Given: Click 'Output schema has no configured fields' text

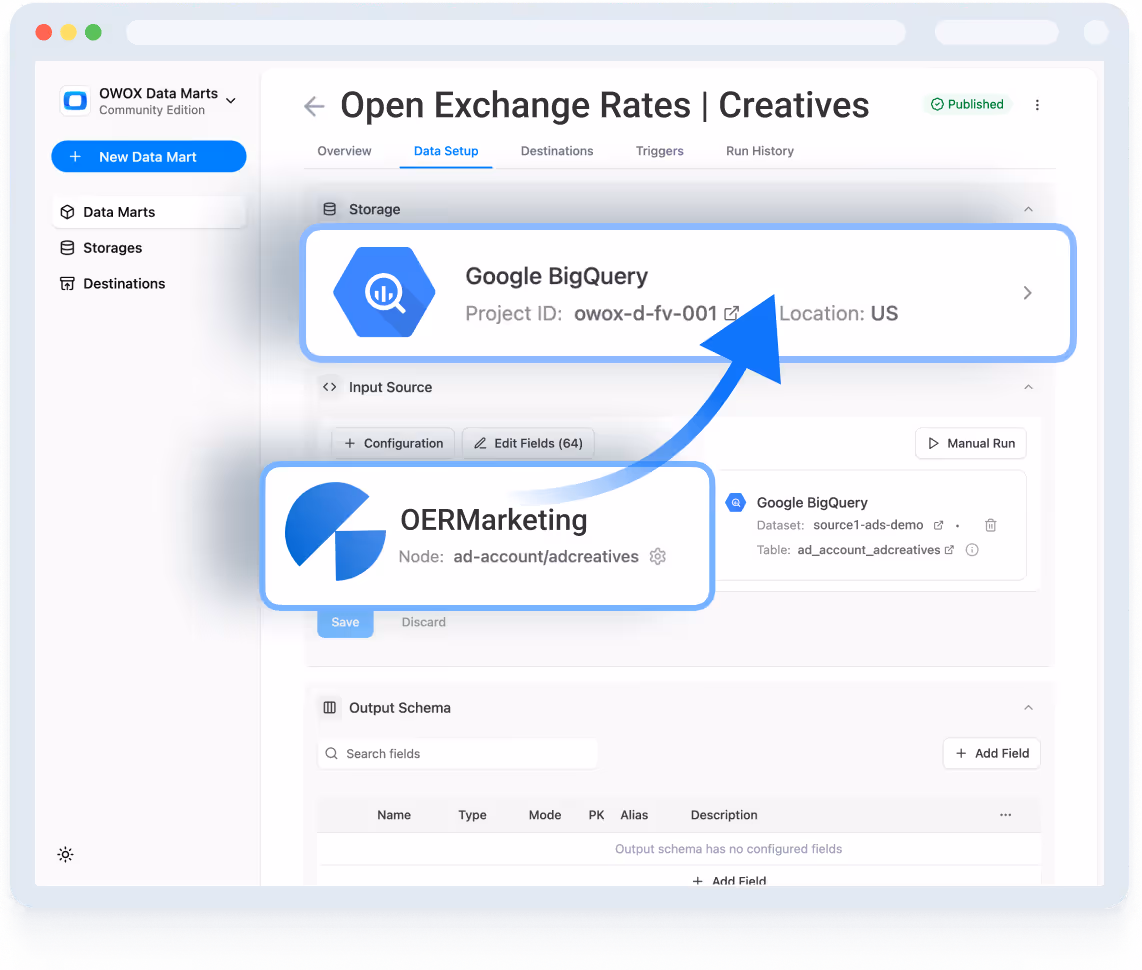Looking at the screenshot, I should pos(728,848).
